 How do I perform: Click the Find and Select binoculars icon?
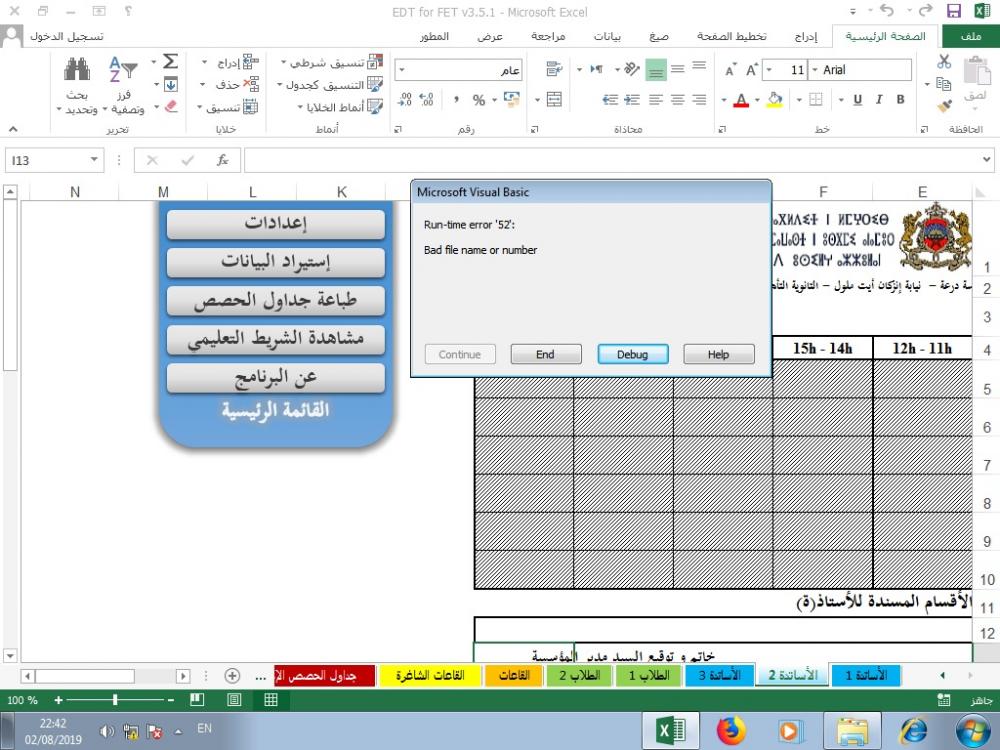77,69
